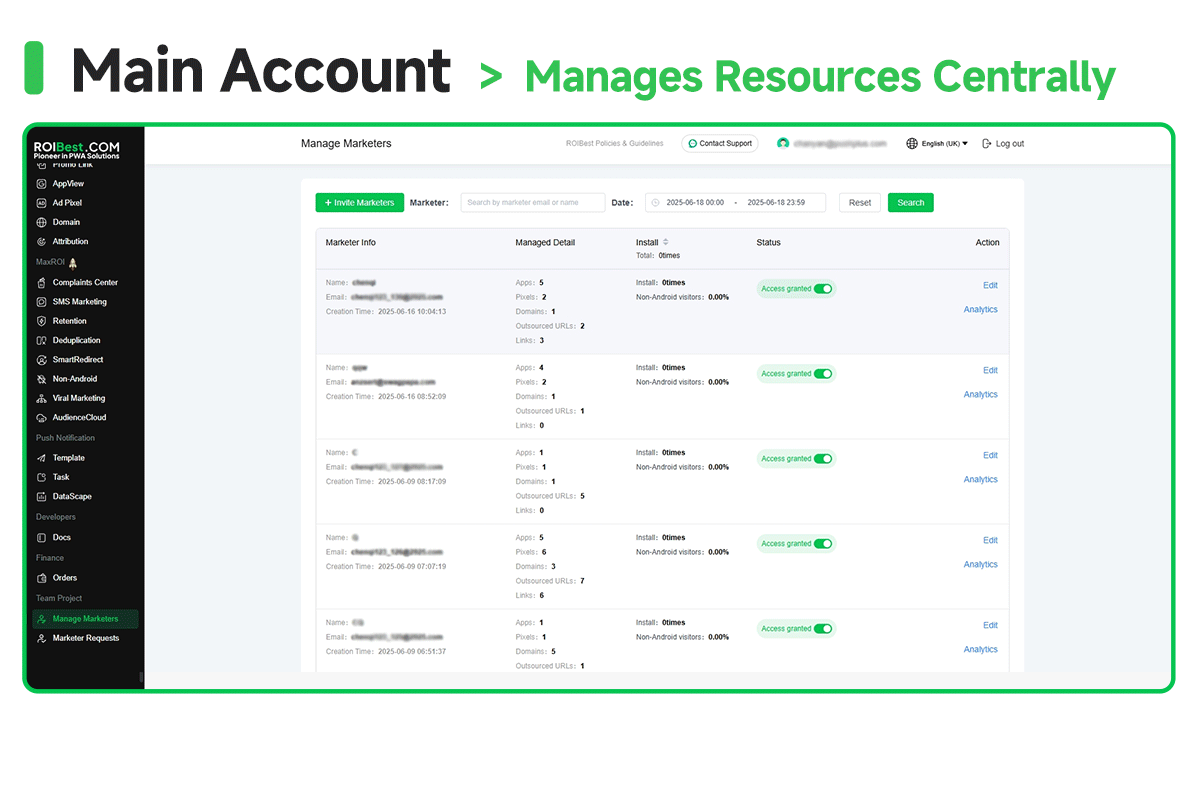Toggle access for marketer created 2025-06-16 08:52:09
The width and height of the screenshot is (1200, 789).
[823, 374]
